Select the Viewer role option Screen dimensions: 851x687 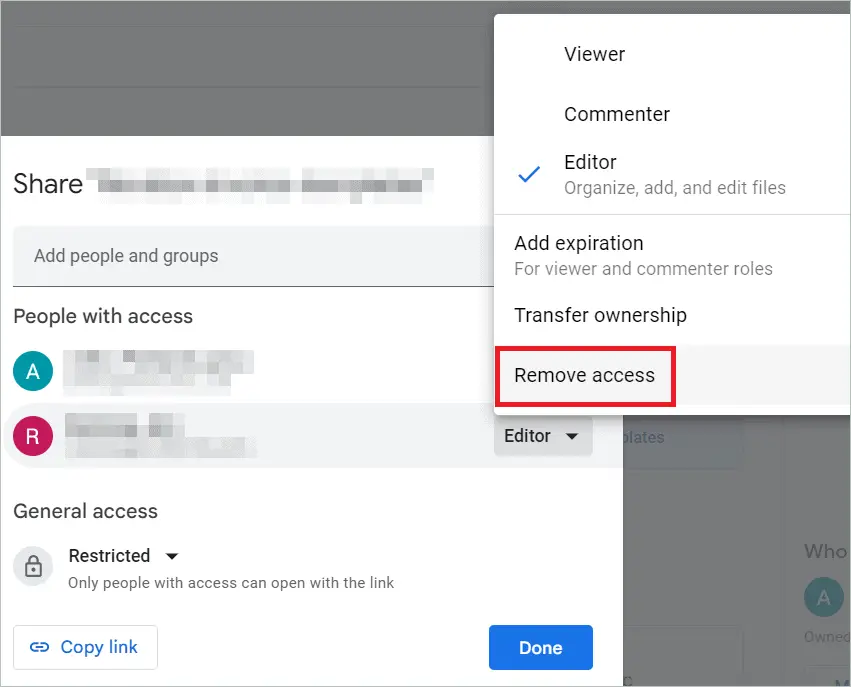pyautogui.click(x=594, y=54)
